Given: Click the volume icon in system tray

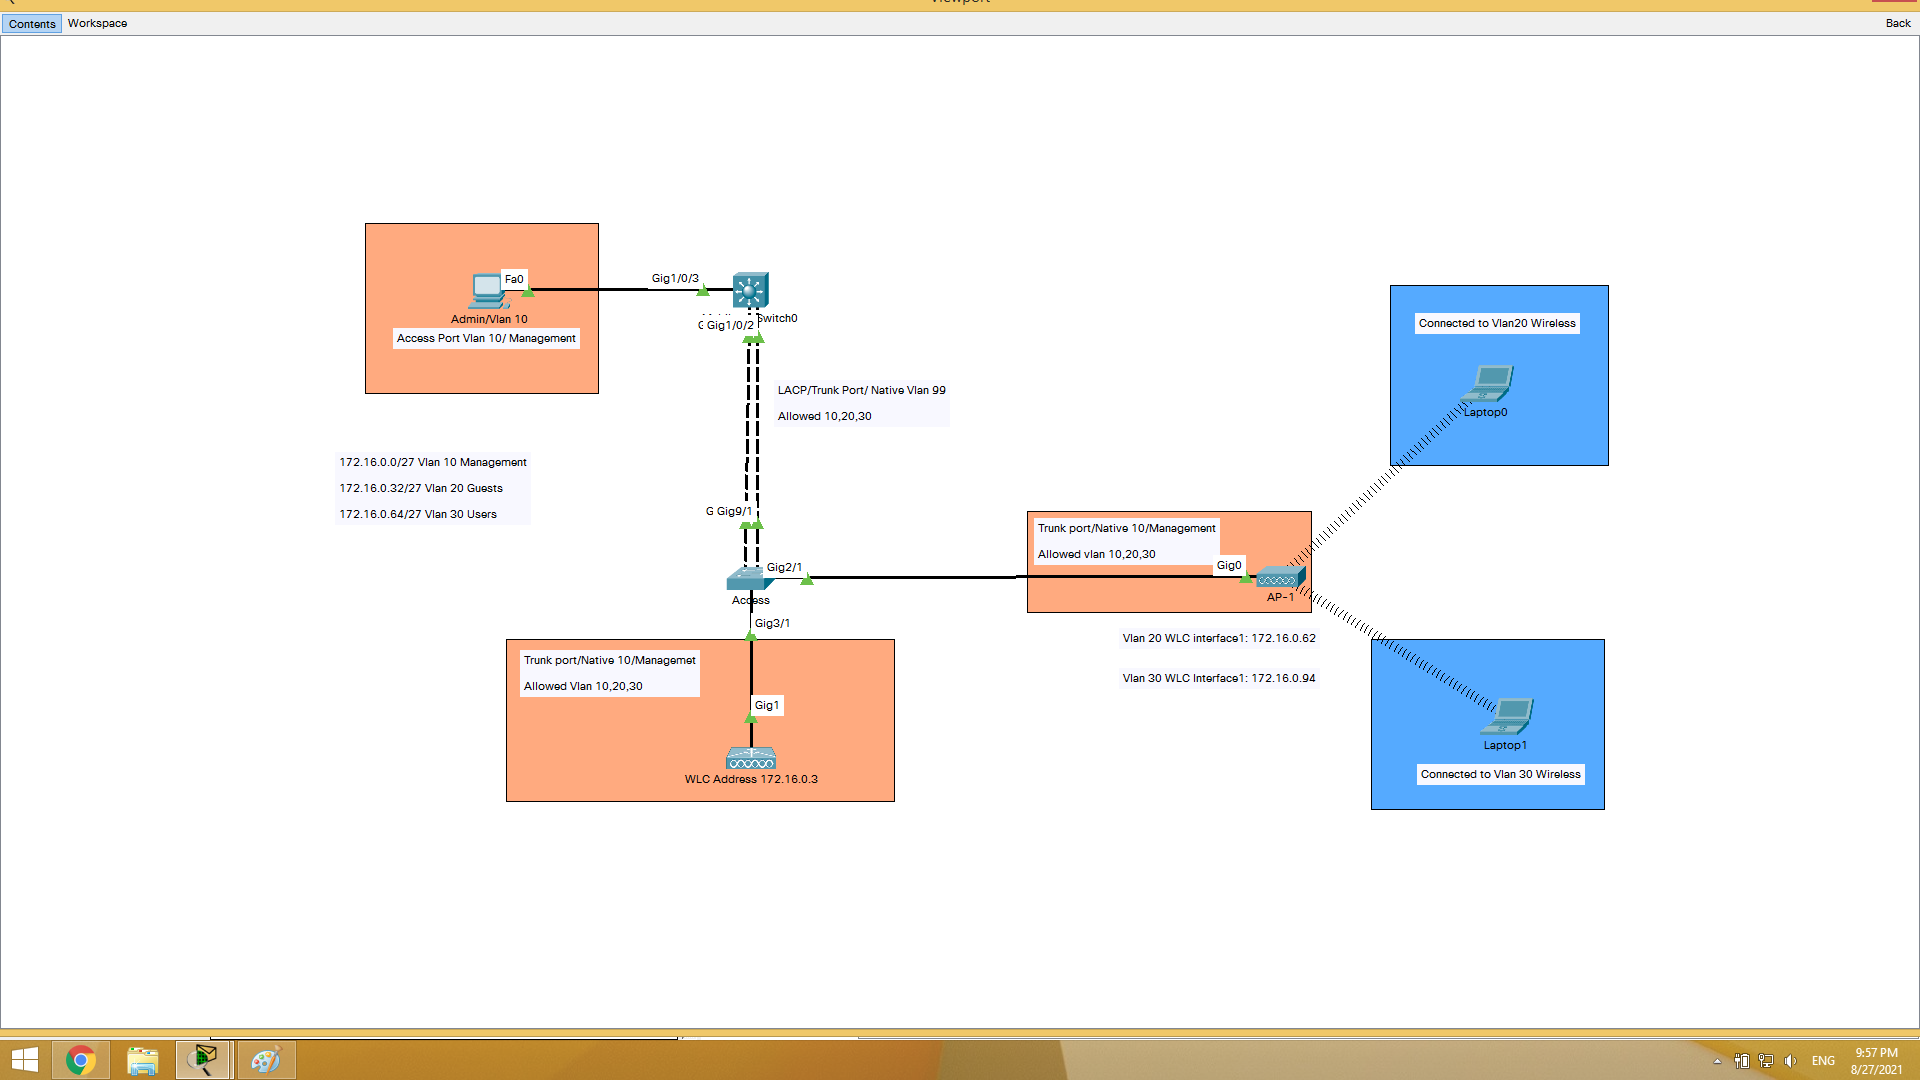Looking at the screenshot, I should point(1790,1061).
